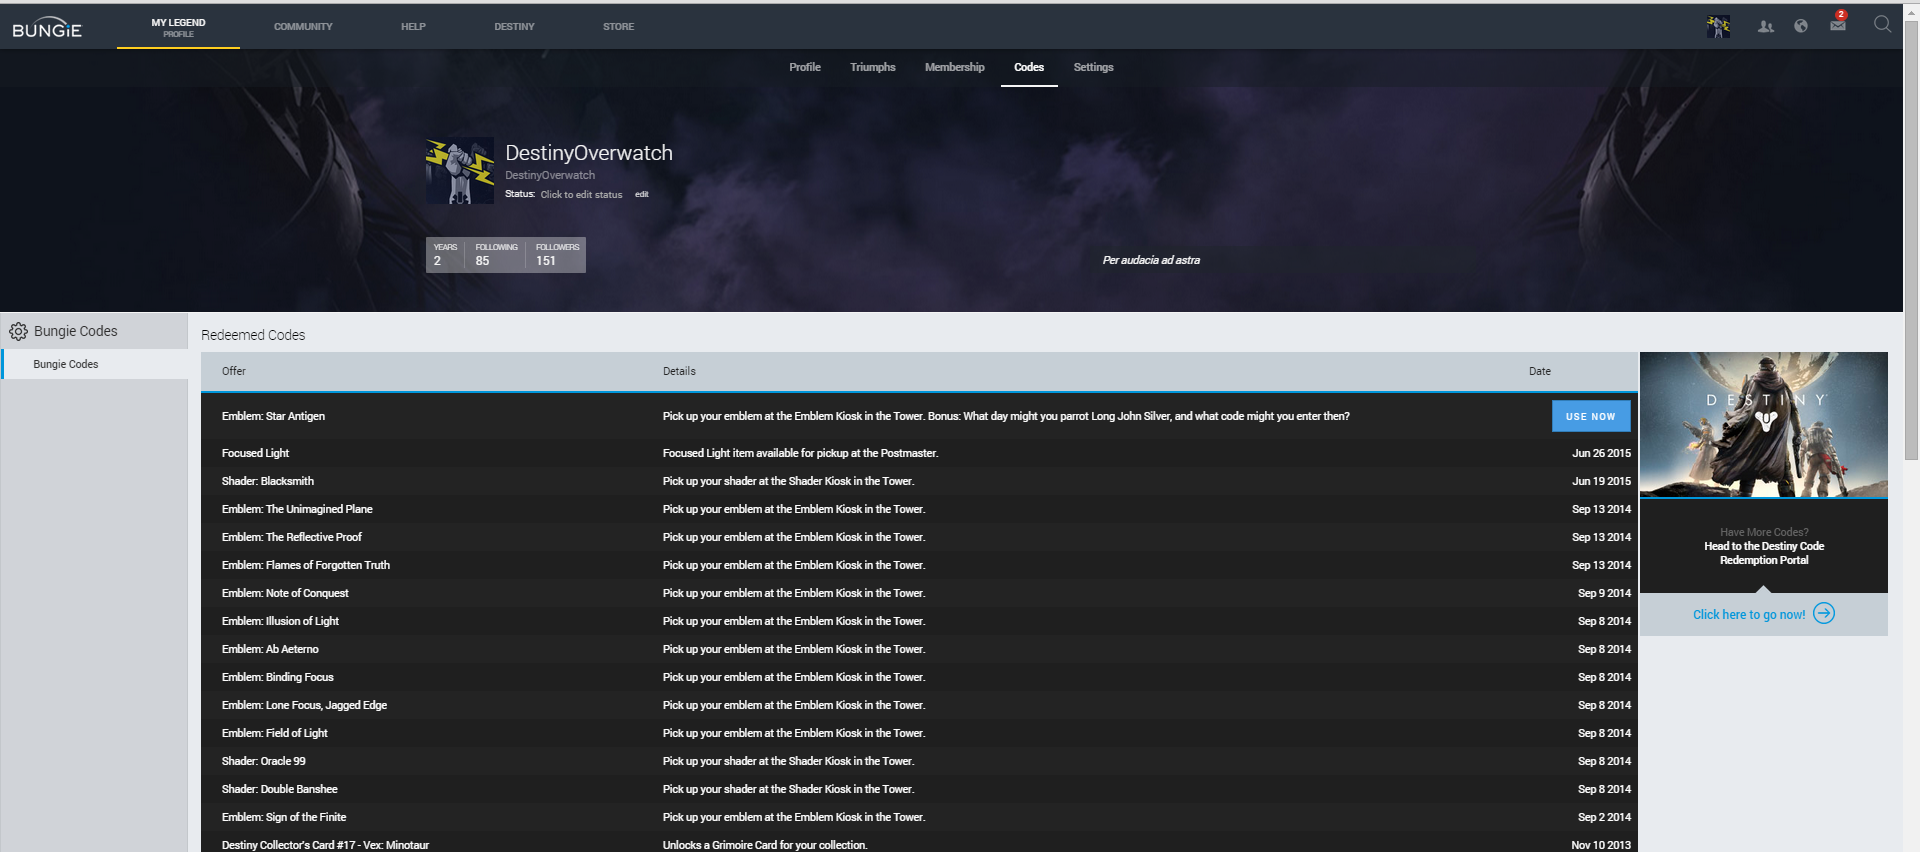Click 'Shader: Double Banshee' row

[919, 789]
